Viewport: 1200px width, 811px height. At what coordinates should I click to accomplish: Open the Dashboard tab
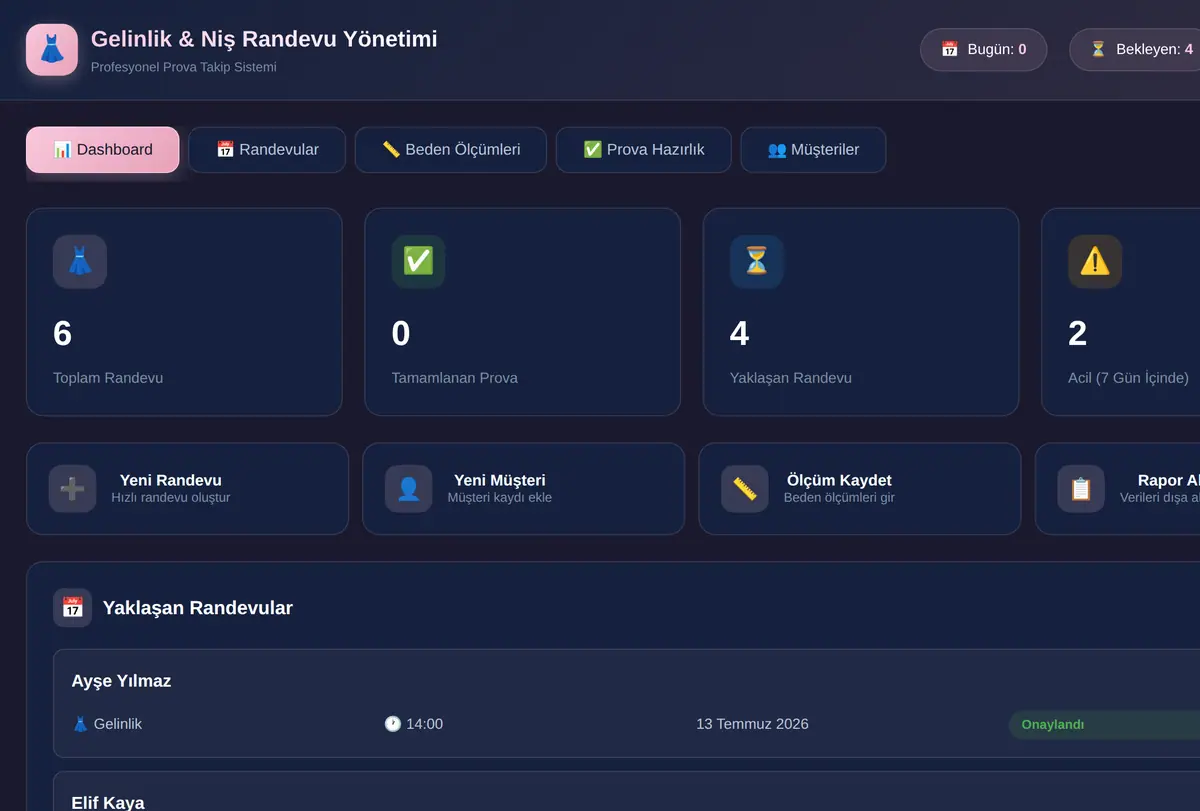click(103, 150)
